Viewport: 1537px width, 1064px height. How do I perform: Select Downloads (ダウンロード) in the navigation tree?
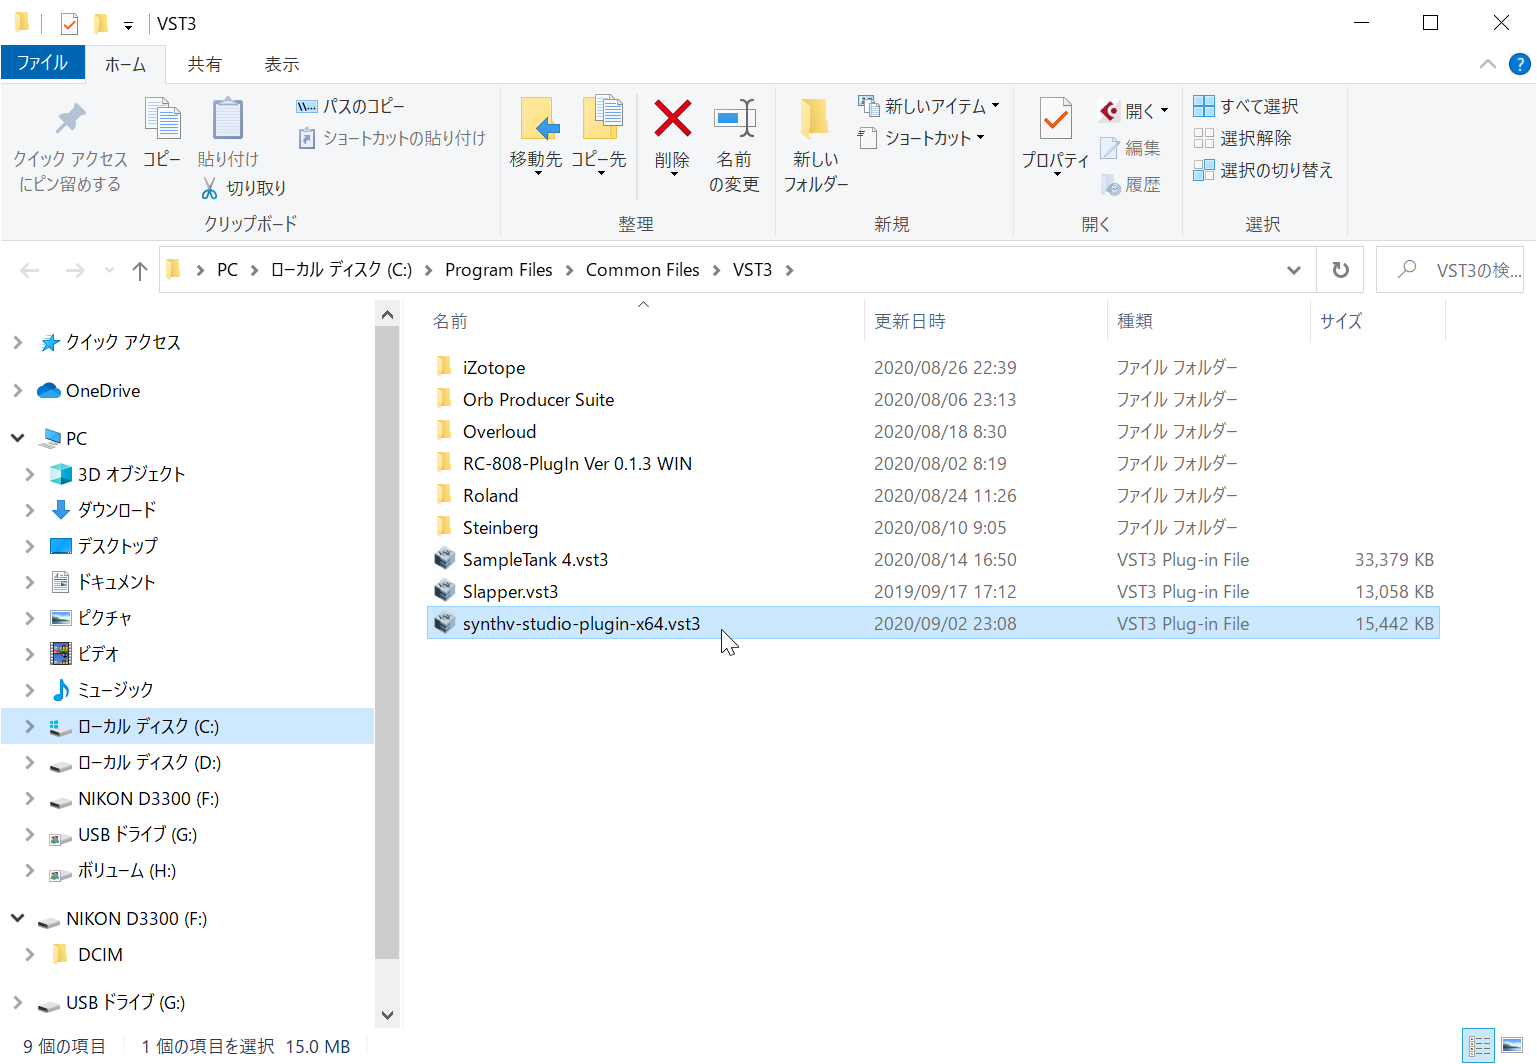point(117,510)
